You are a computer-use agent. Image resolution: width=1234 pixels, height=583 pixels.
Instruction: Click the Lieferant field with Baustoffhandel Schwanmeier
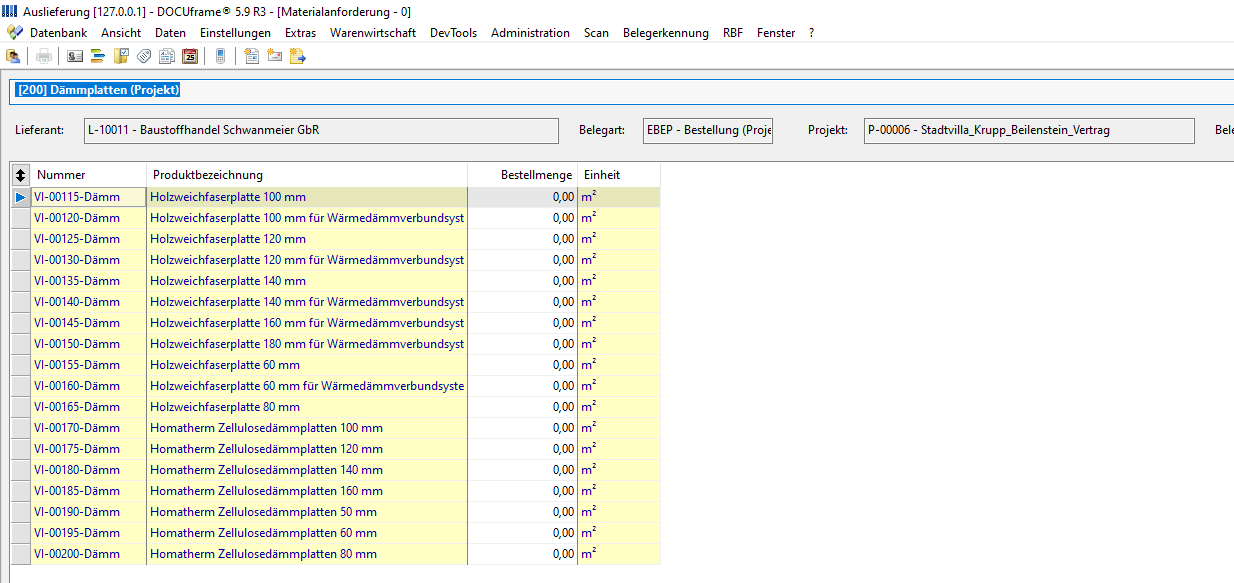point(321,131)
